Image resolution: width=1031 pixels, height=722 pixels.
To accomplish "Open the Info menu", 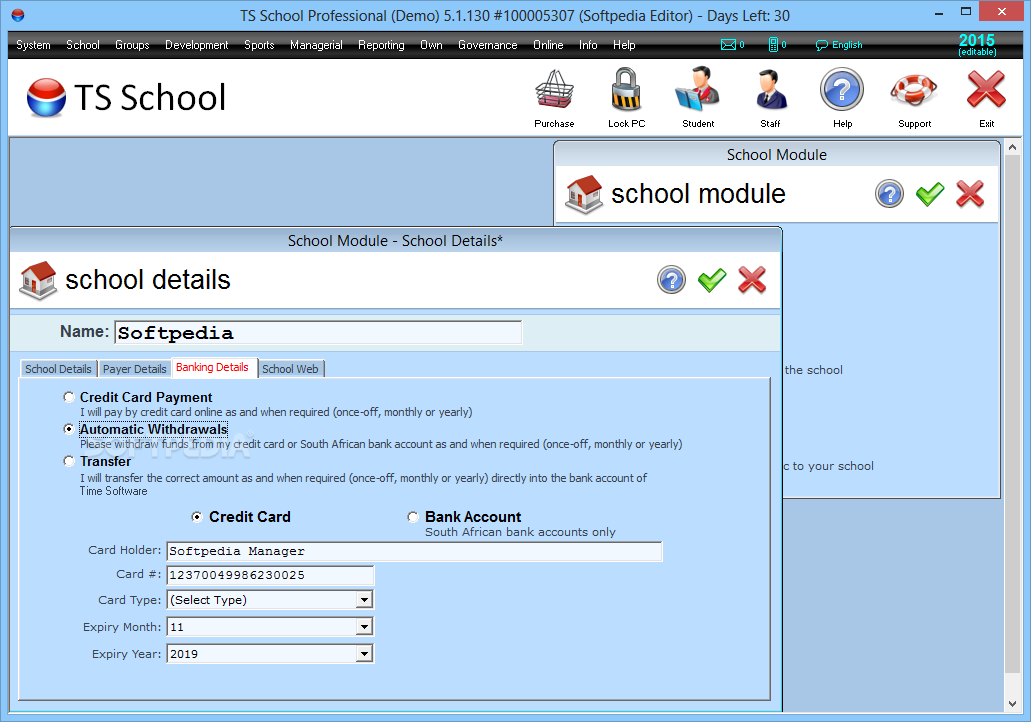I will click(x=588, y=45).
